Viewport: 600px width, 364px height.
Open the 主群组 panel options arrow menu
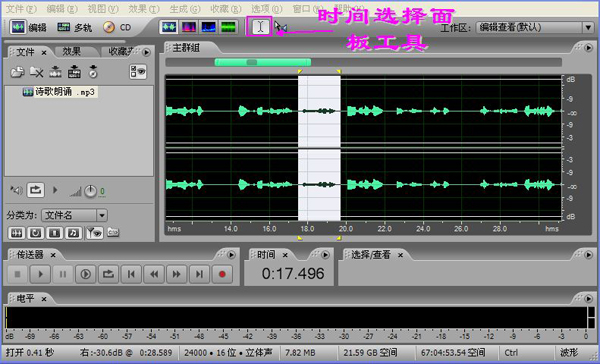pos(589,47)
